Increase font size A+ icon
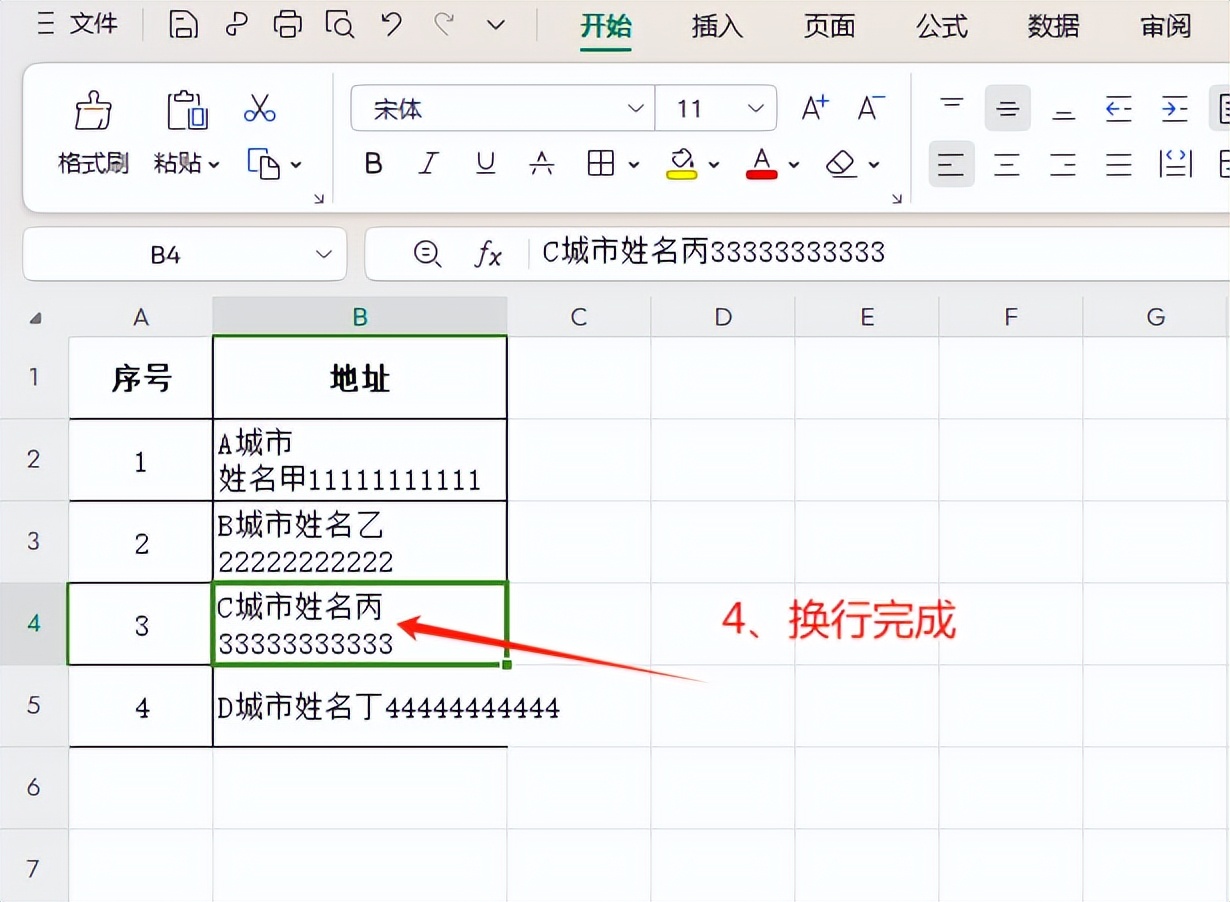1230x902 pixels. tap(816, 108)
